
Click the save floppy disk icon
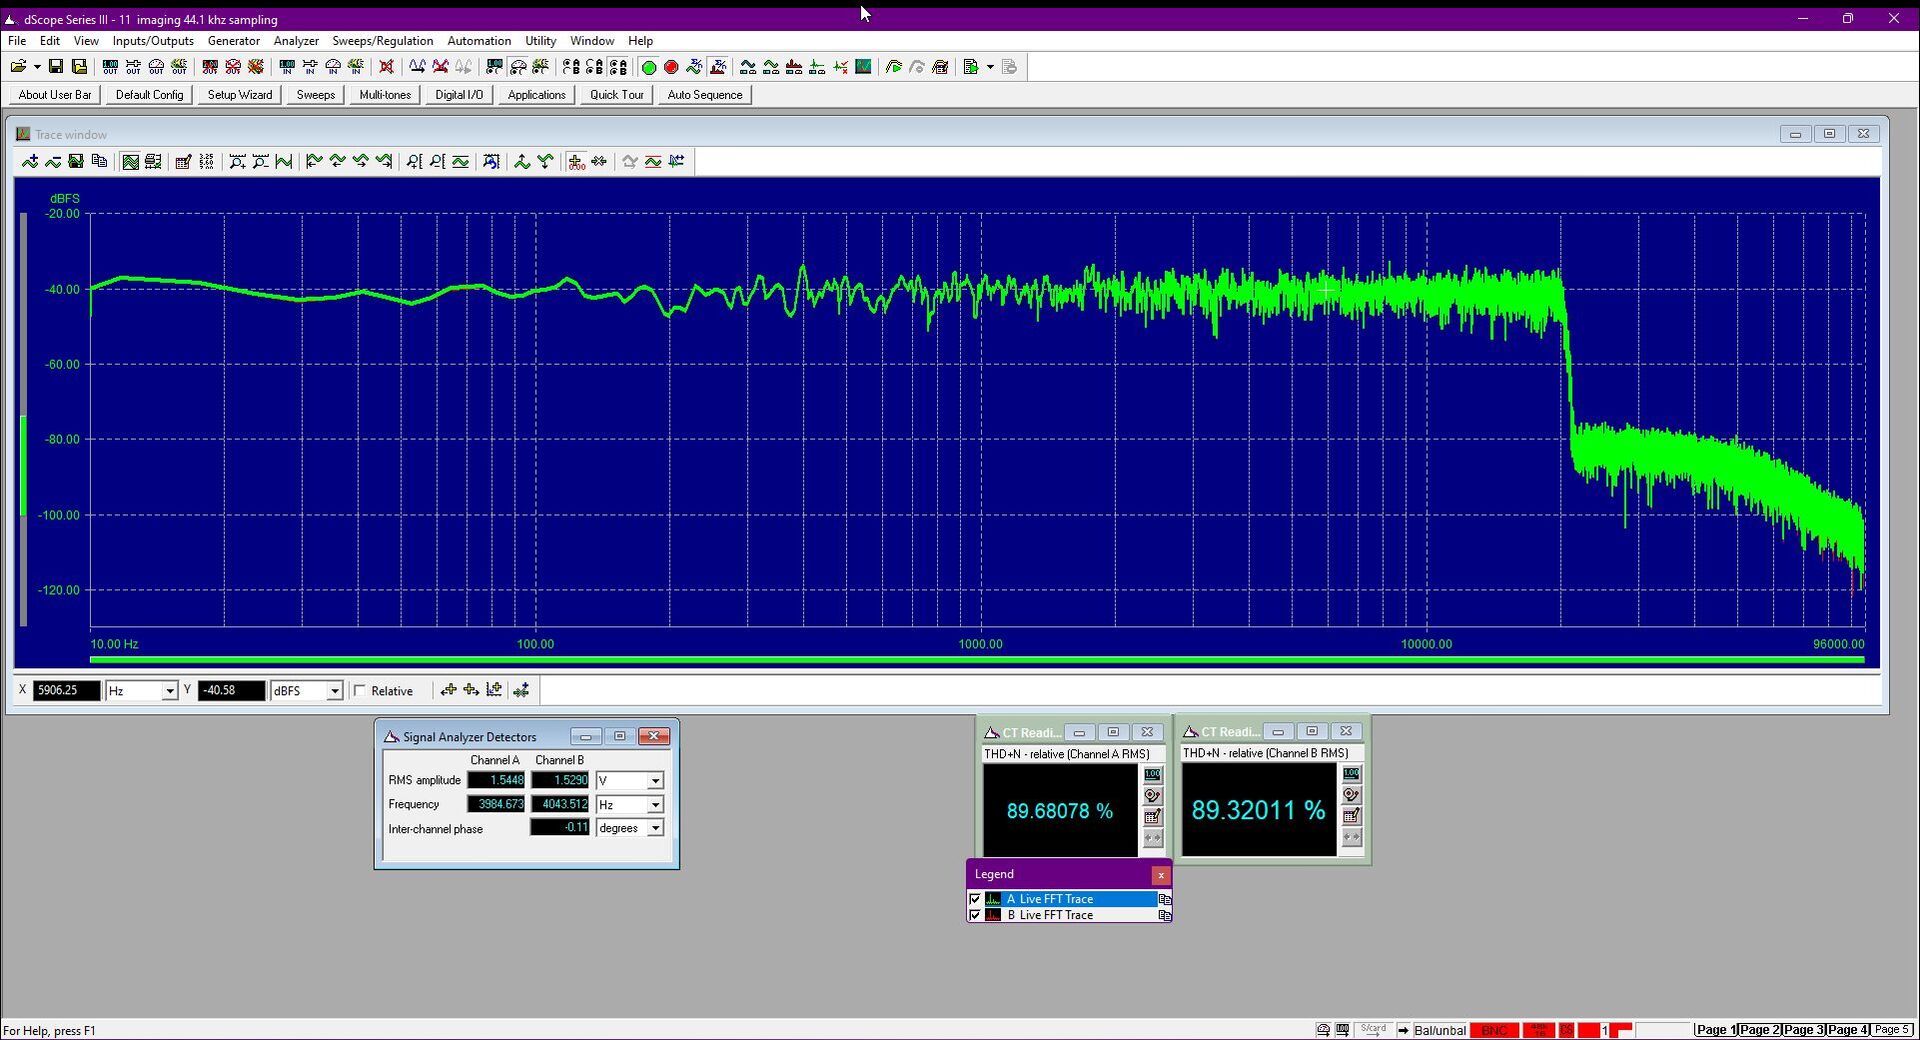56,67
